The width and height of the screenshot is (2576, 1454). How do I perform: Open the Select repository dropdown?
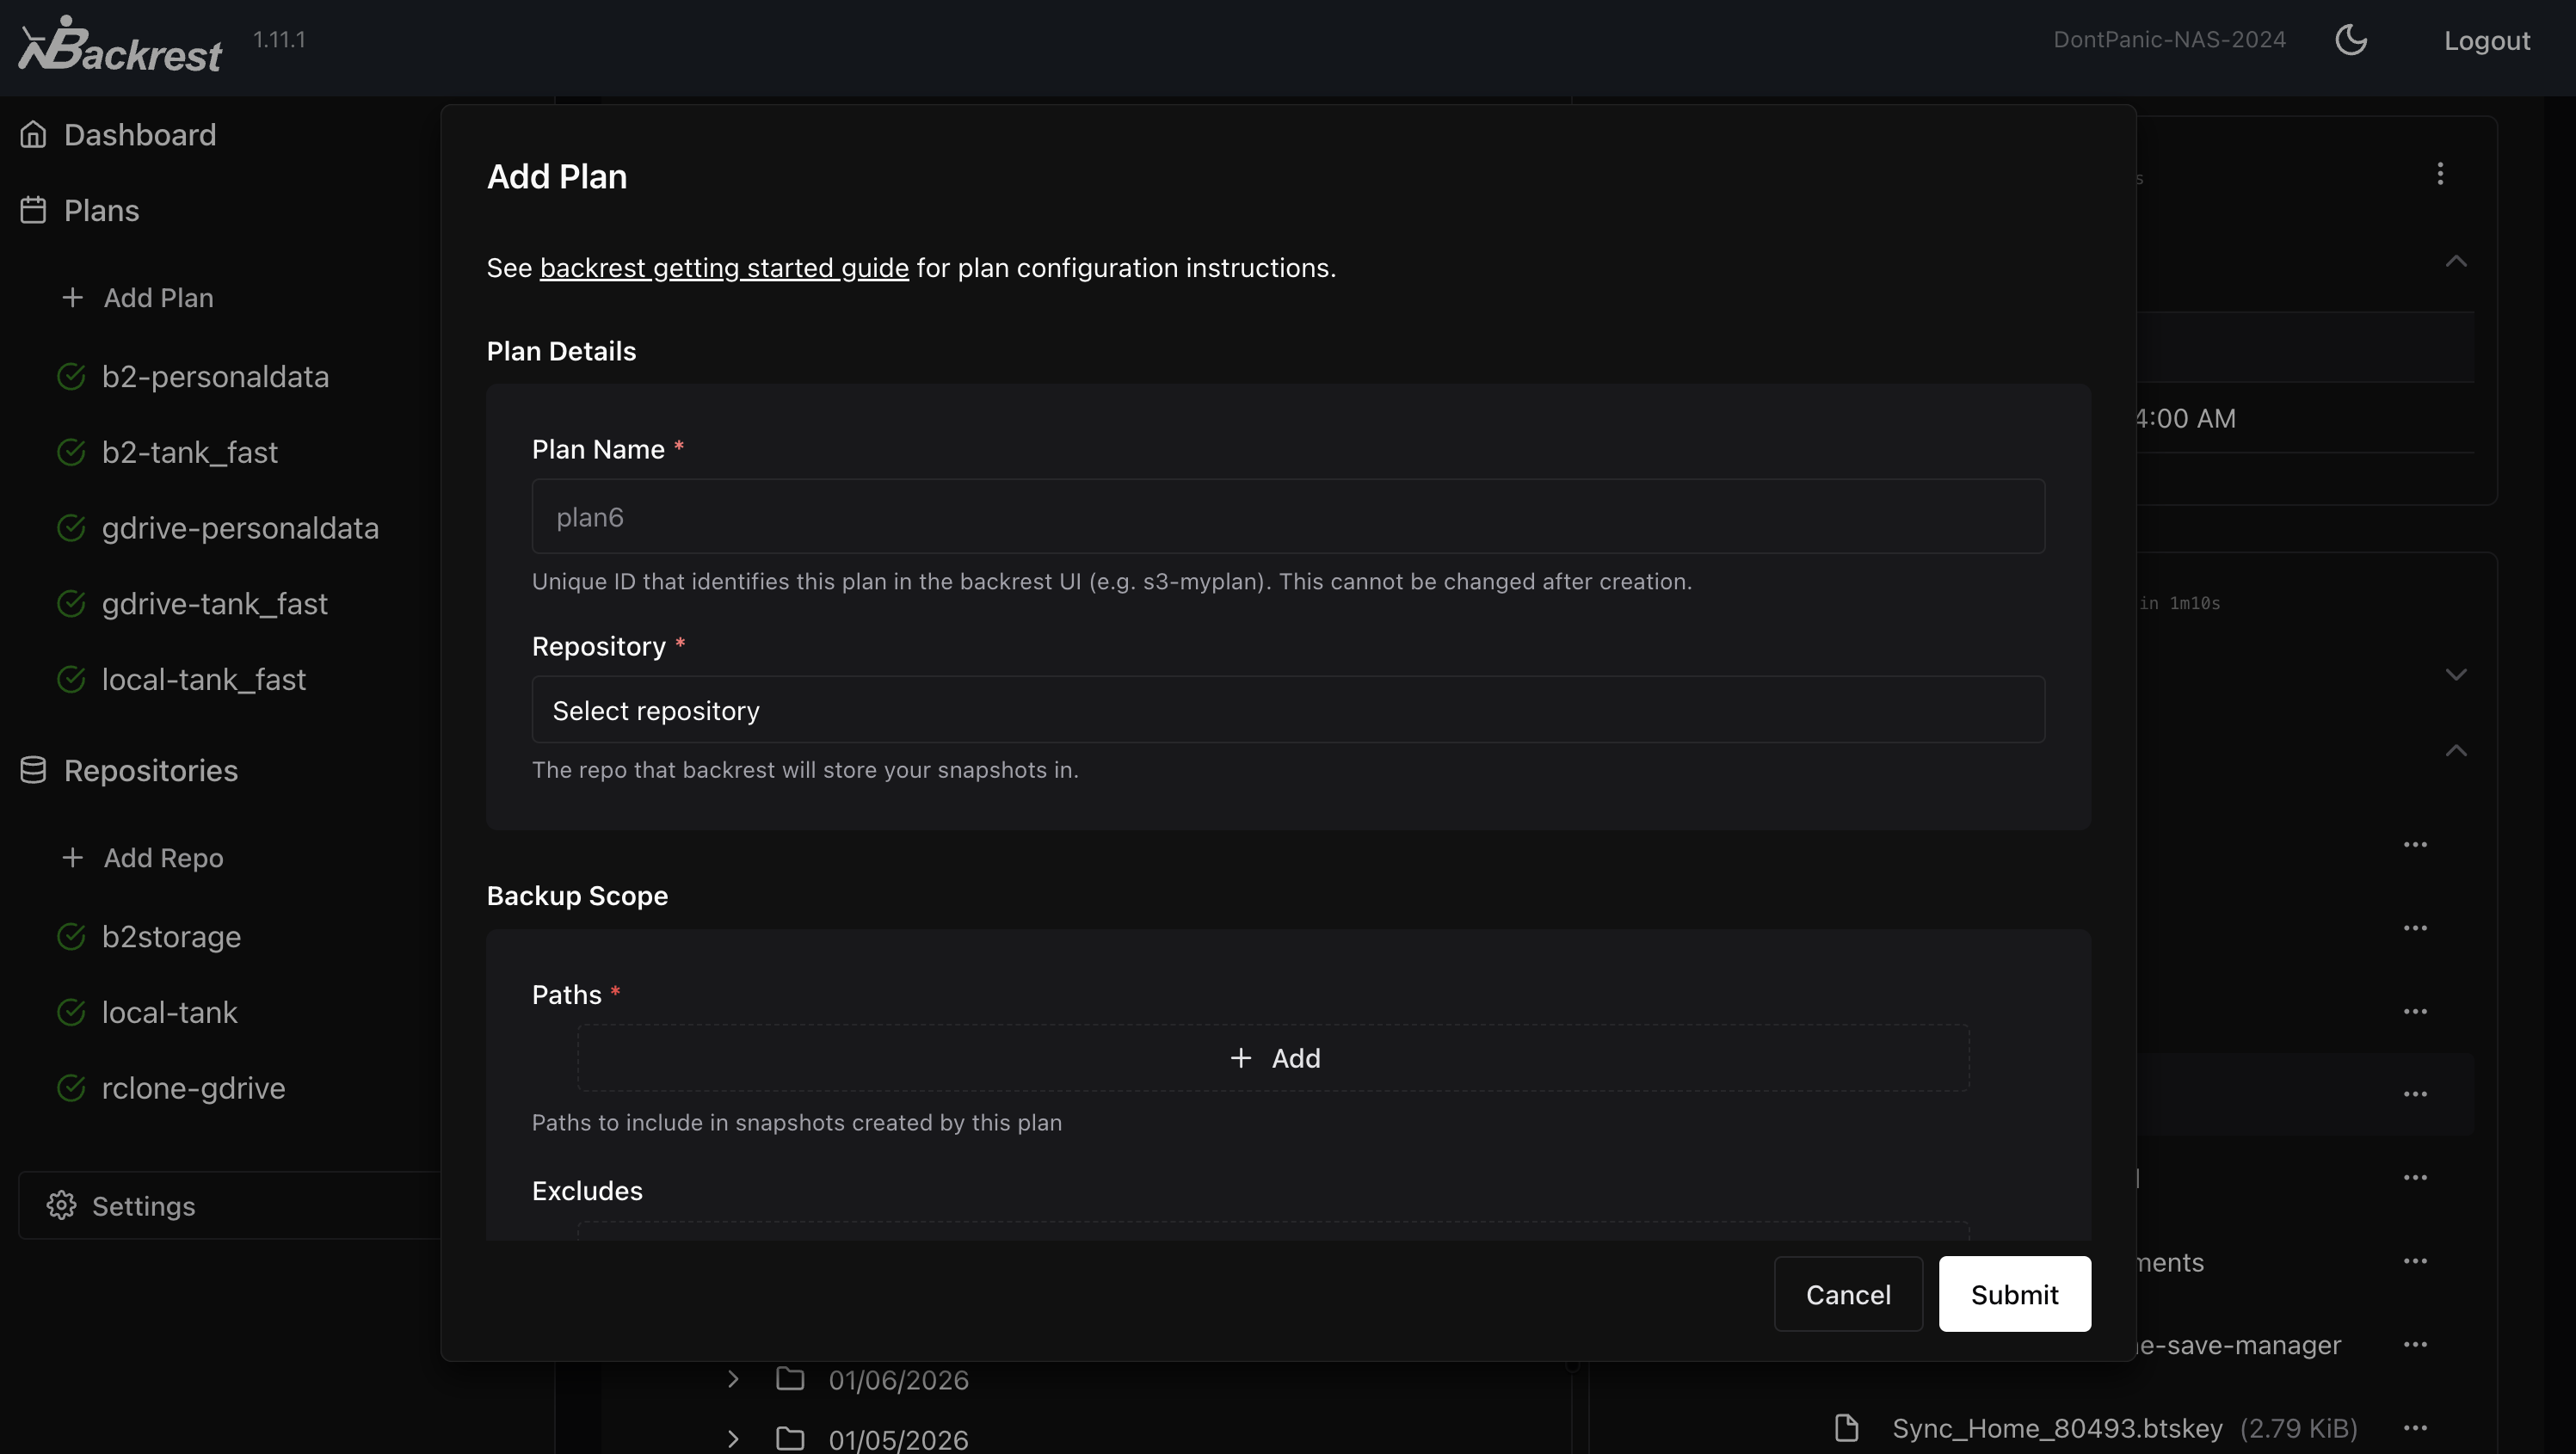[1288, 710]
